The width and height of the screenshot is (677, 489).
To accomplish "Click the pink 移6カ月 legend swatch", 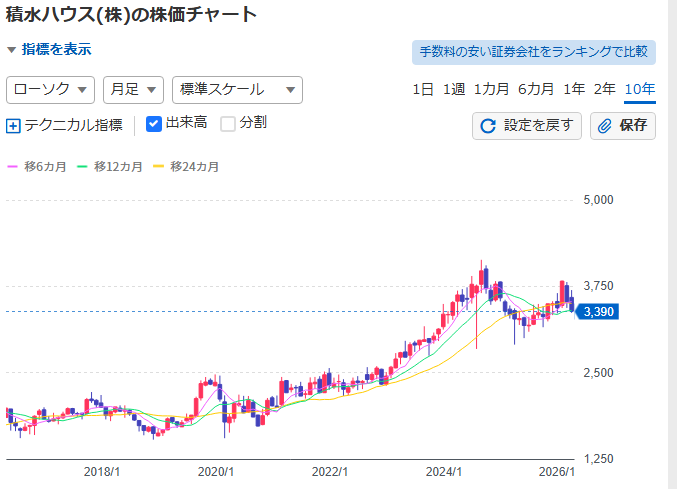I will [x=13, y=167].
